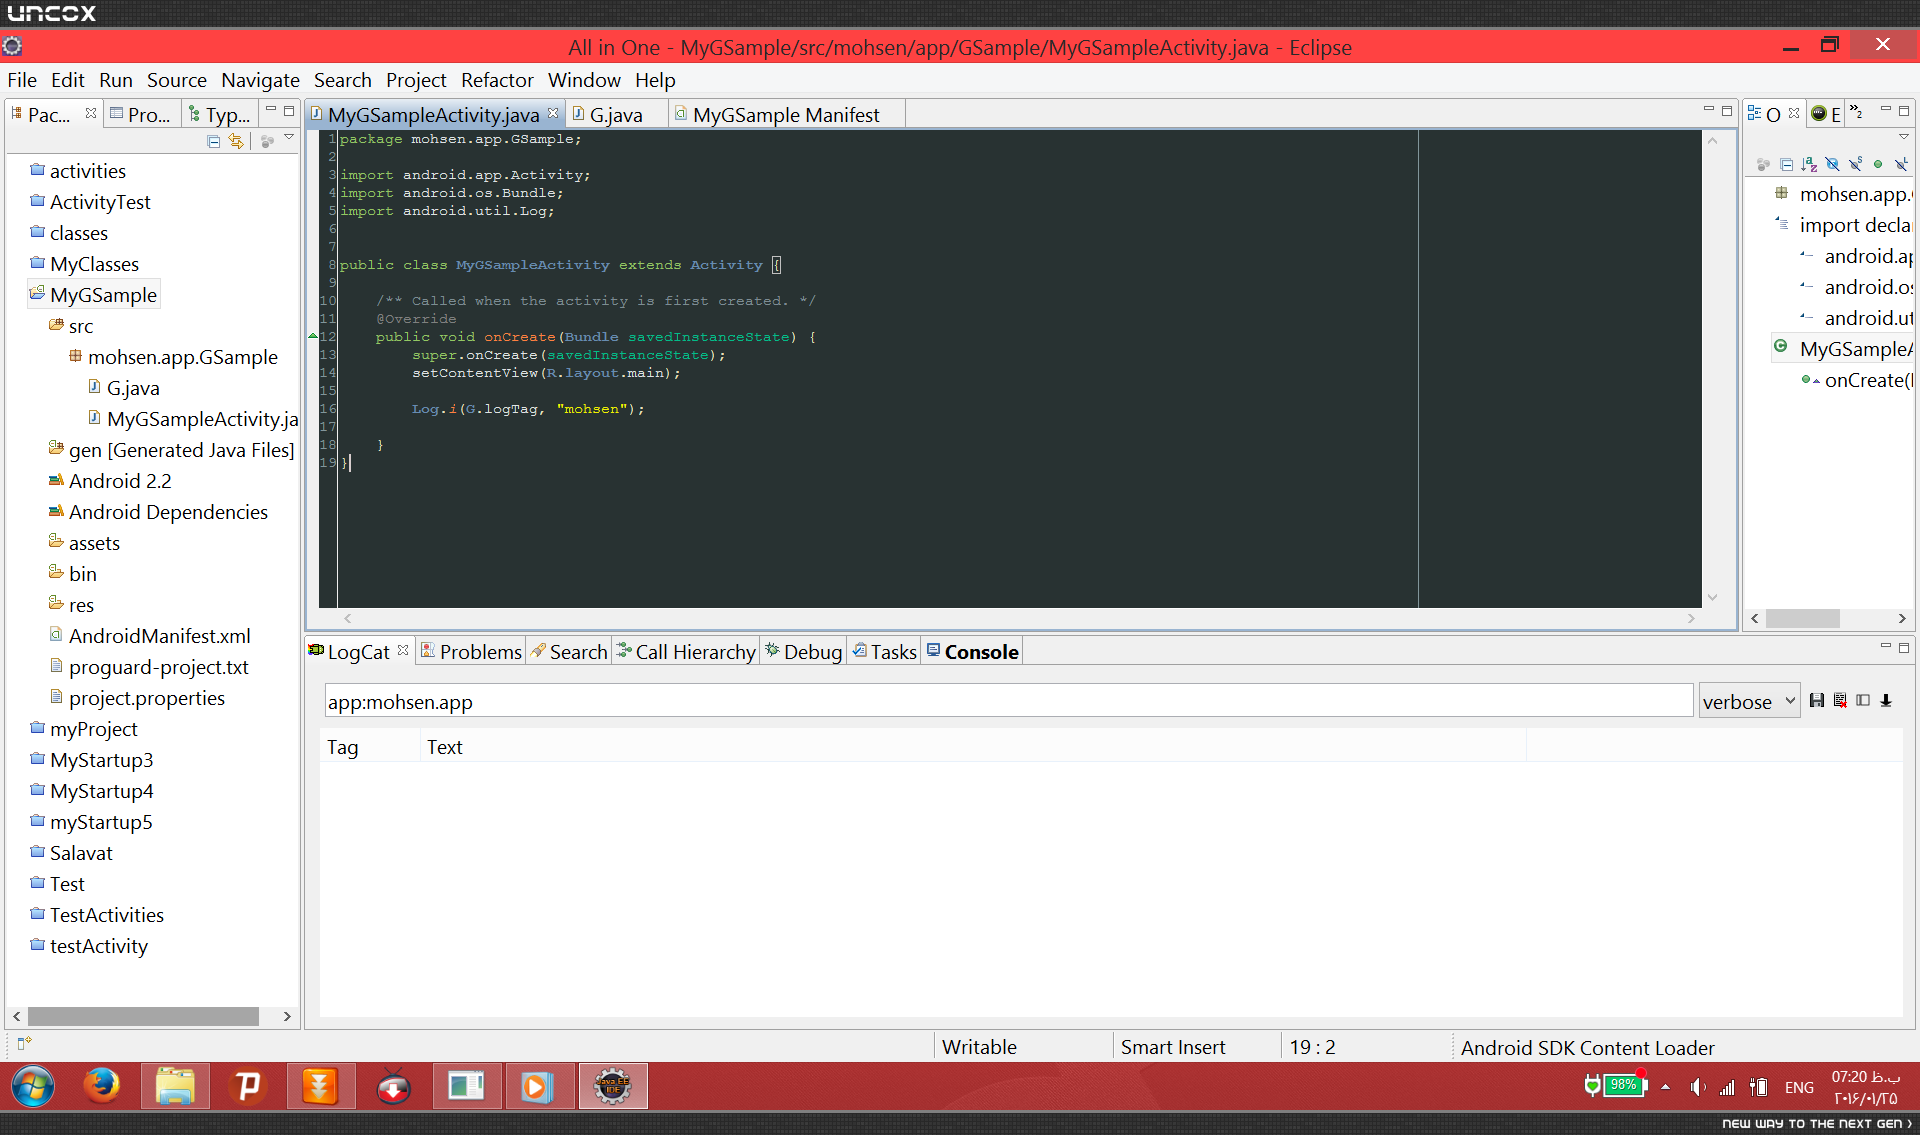Viewport: 1920px width, 1135px height.
Task: Open the Navigate menu
Action: pos(260,80)
